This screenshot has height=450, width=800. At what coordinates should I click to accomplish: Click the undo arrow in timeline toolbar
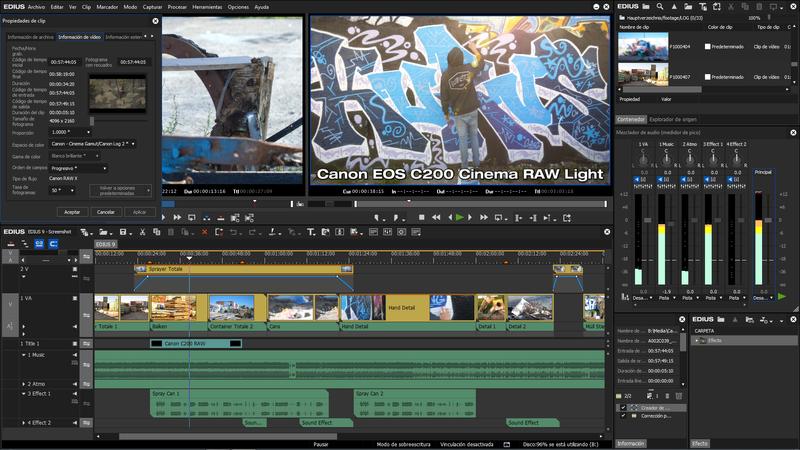[x=233, y=232]
